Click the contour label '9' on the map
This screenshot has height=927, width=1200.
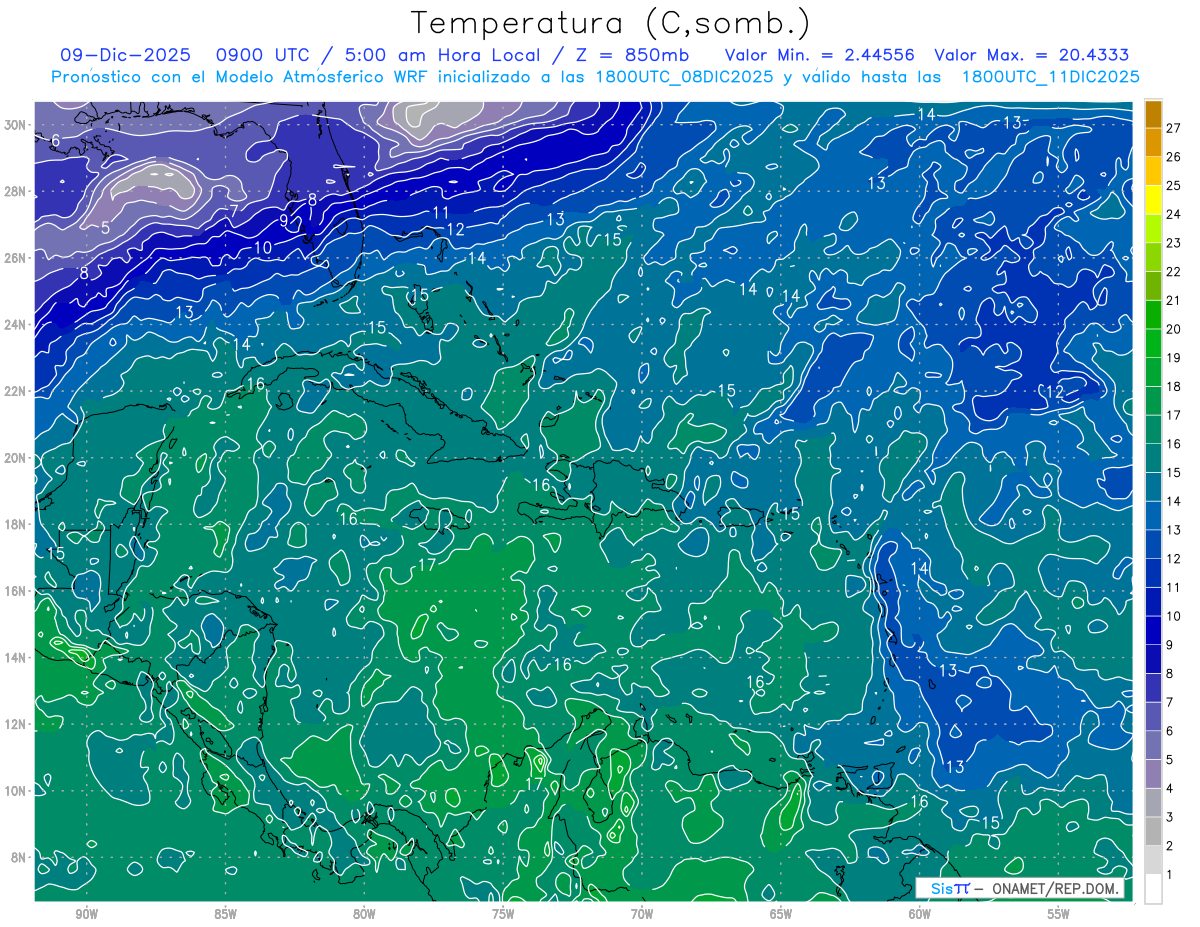tap(284, 220)
